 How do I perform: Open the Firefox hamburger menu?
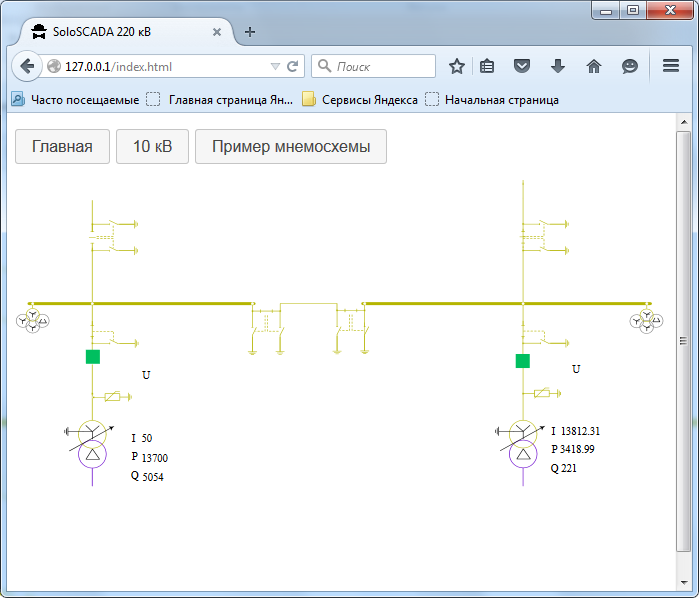click(670, 66)
